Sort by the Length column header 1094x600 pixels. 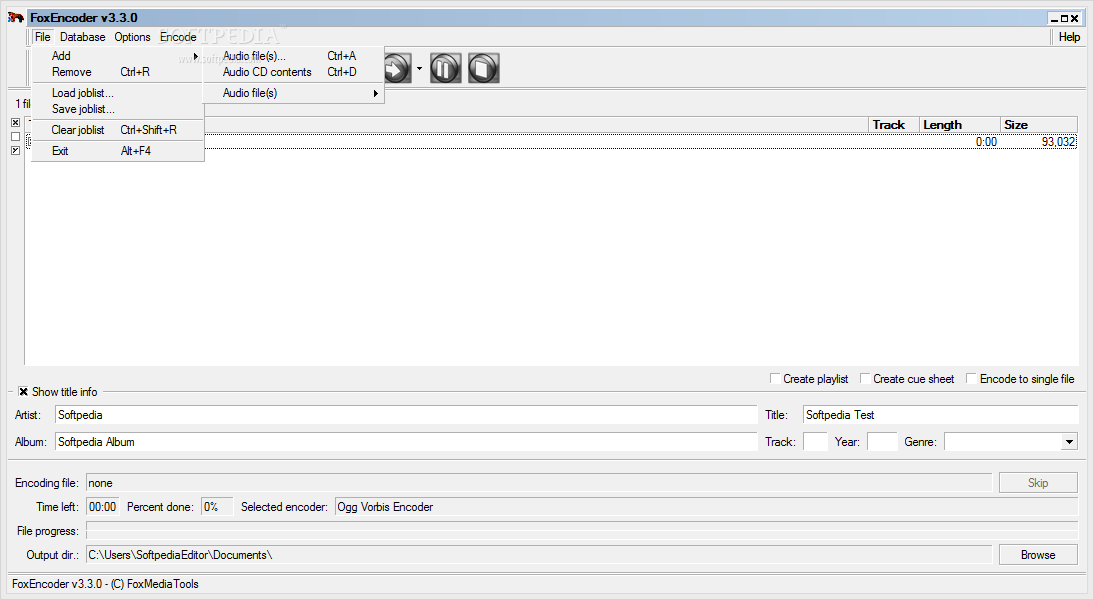tap(959, 125)
